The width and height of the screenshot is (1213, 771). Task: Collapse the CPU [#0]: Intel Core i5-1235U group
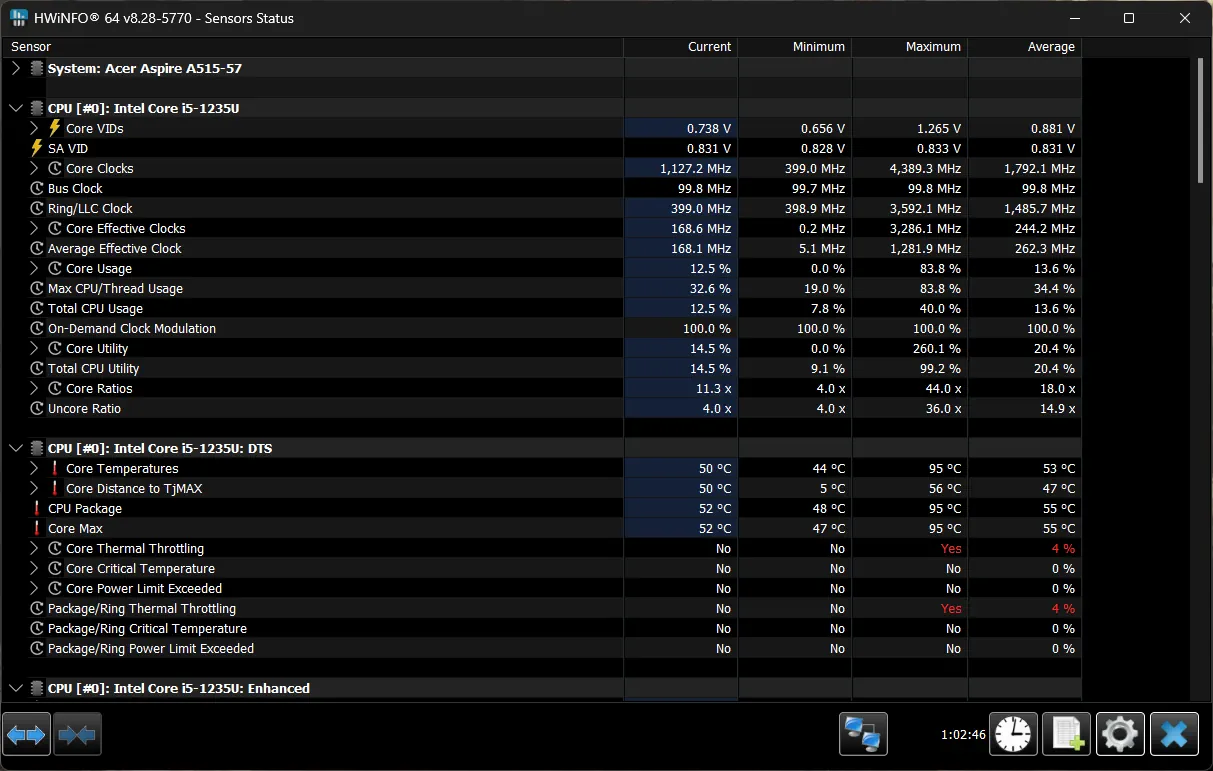(x=15, y=108)
